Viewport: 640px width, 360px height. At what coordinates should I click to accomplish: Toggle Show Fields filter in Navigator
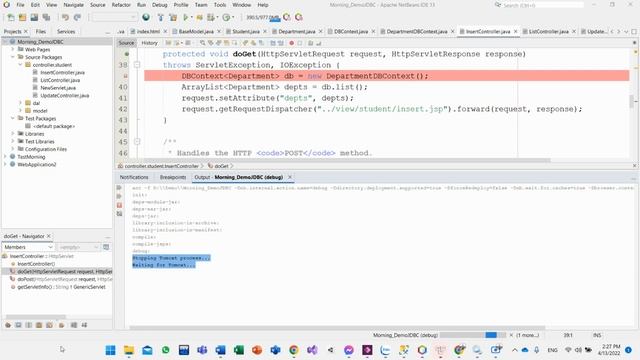tap(18, 325)
